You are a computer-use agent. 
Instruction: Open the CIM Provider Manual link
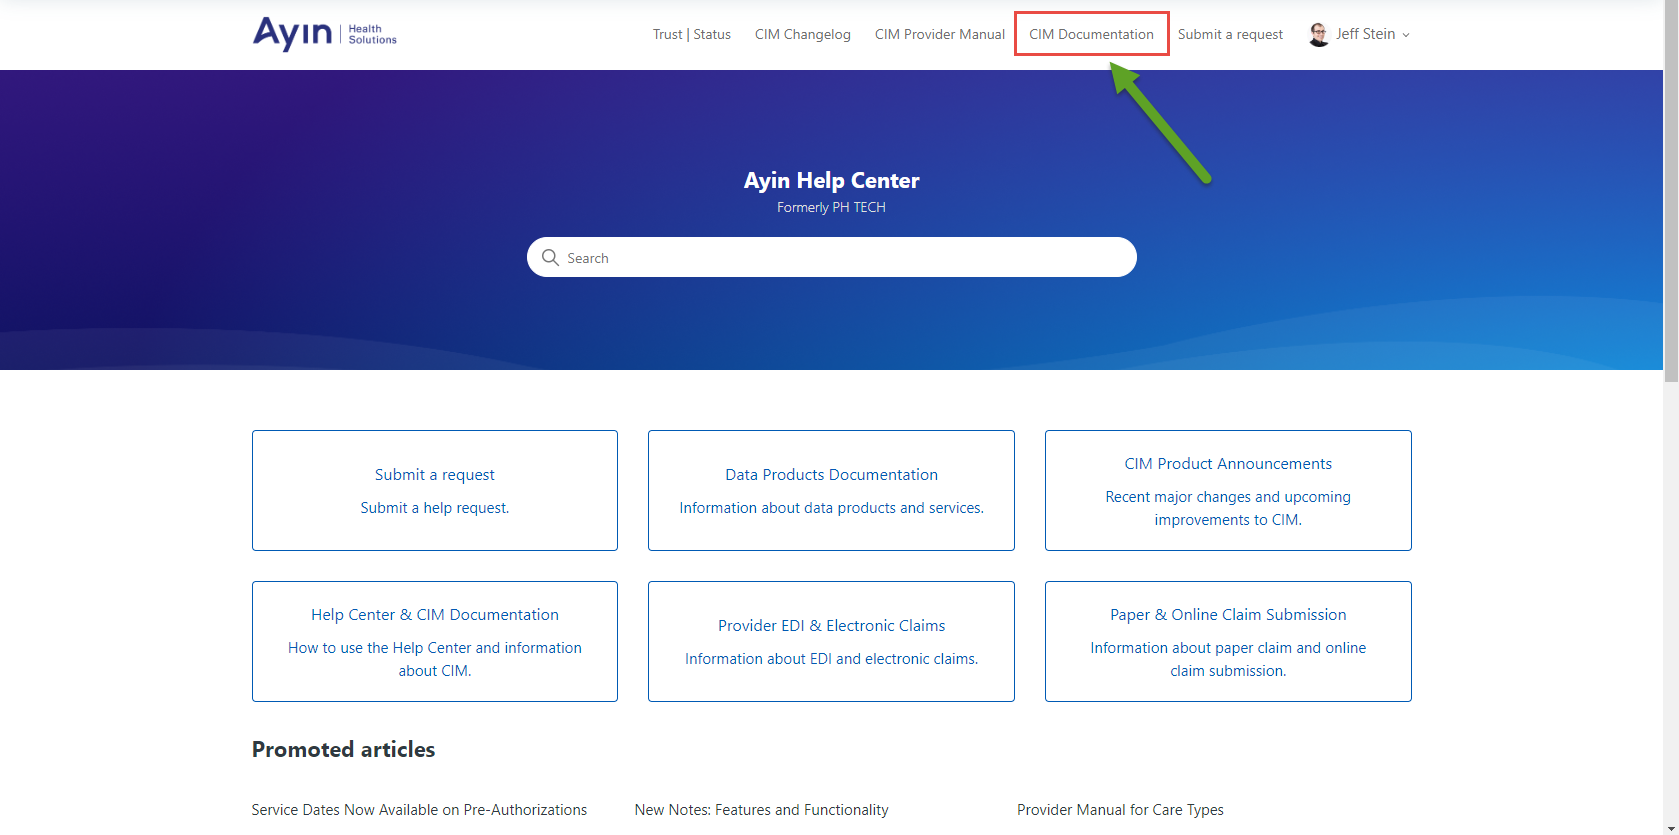[939, 34]
